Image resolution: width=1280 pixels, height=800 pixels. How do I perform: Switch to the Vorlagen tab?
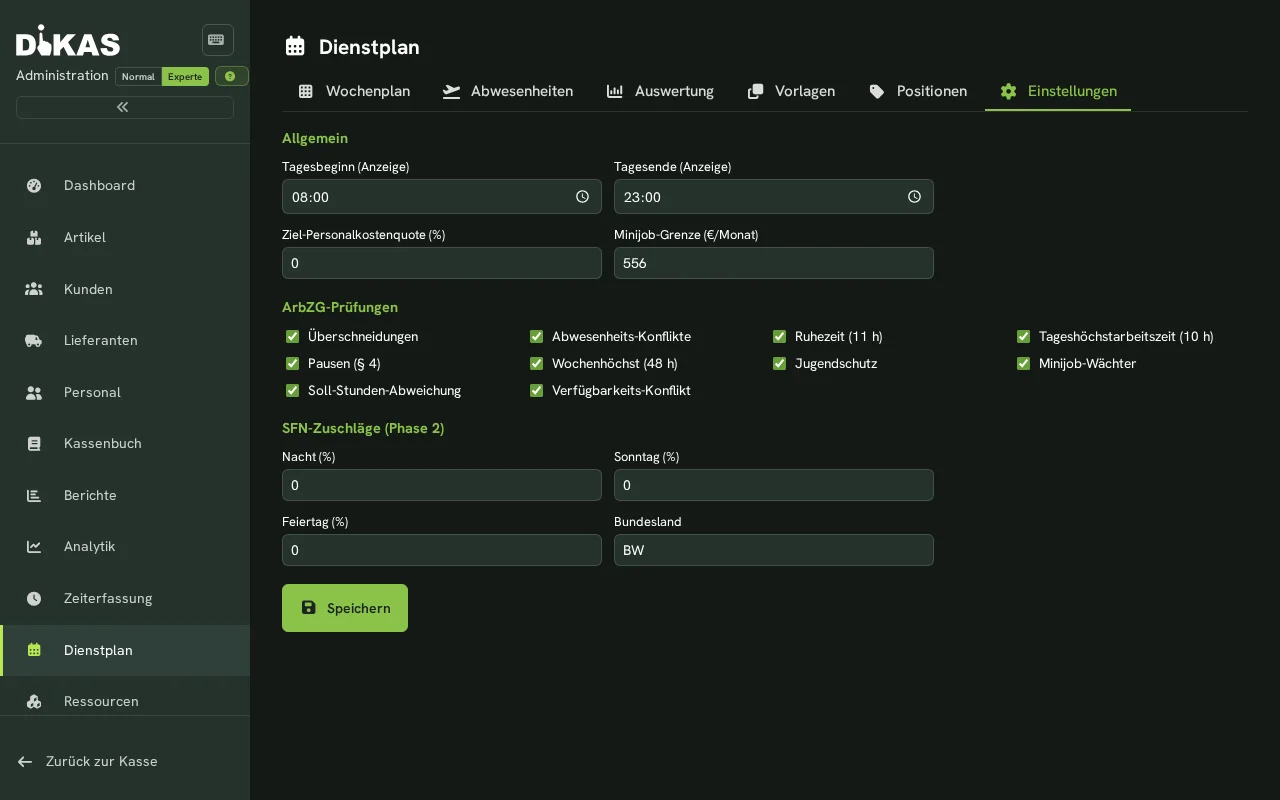[791, 91]
